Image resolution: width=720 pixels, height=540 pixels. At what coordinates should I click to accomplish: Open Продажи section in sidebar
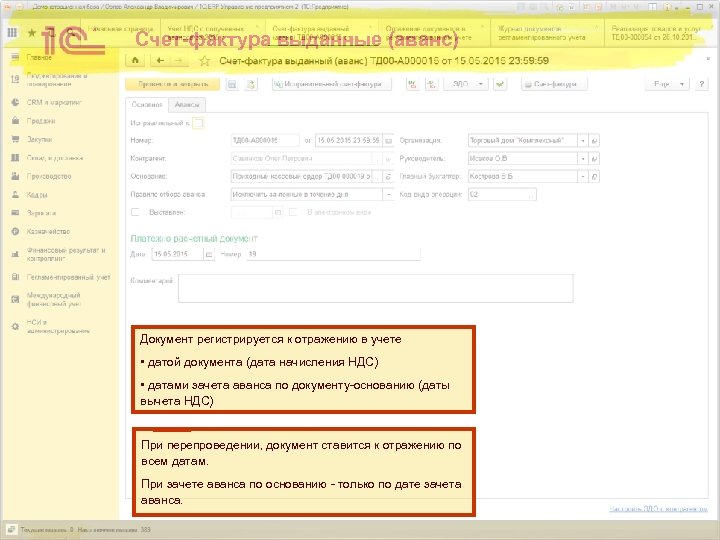(41, 121)
